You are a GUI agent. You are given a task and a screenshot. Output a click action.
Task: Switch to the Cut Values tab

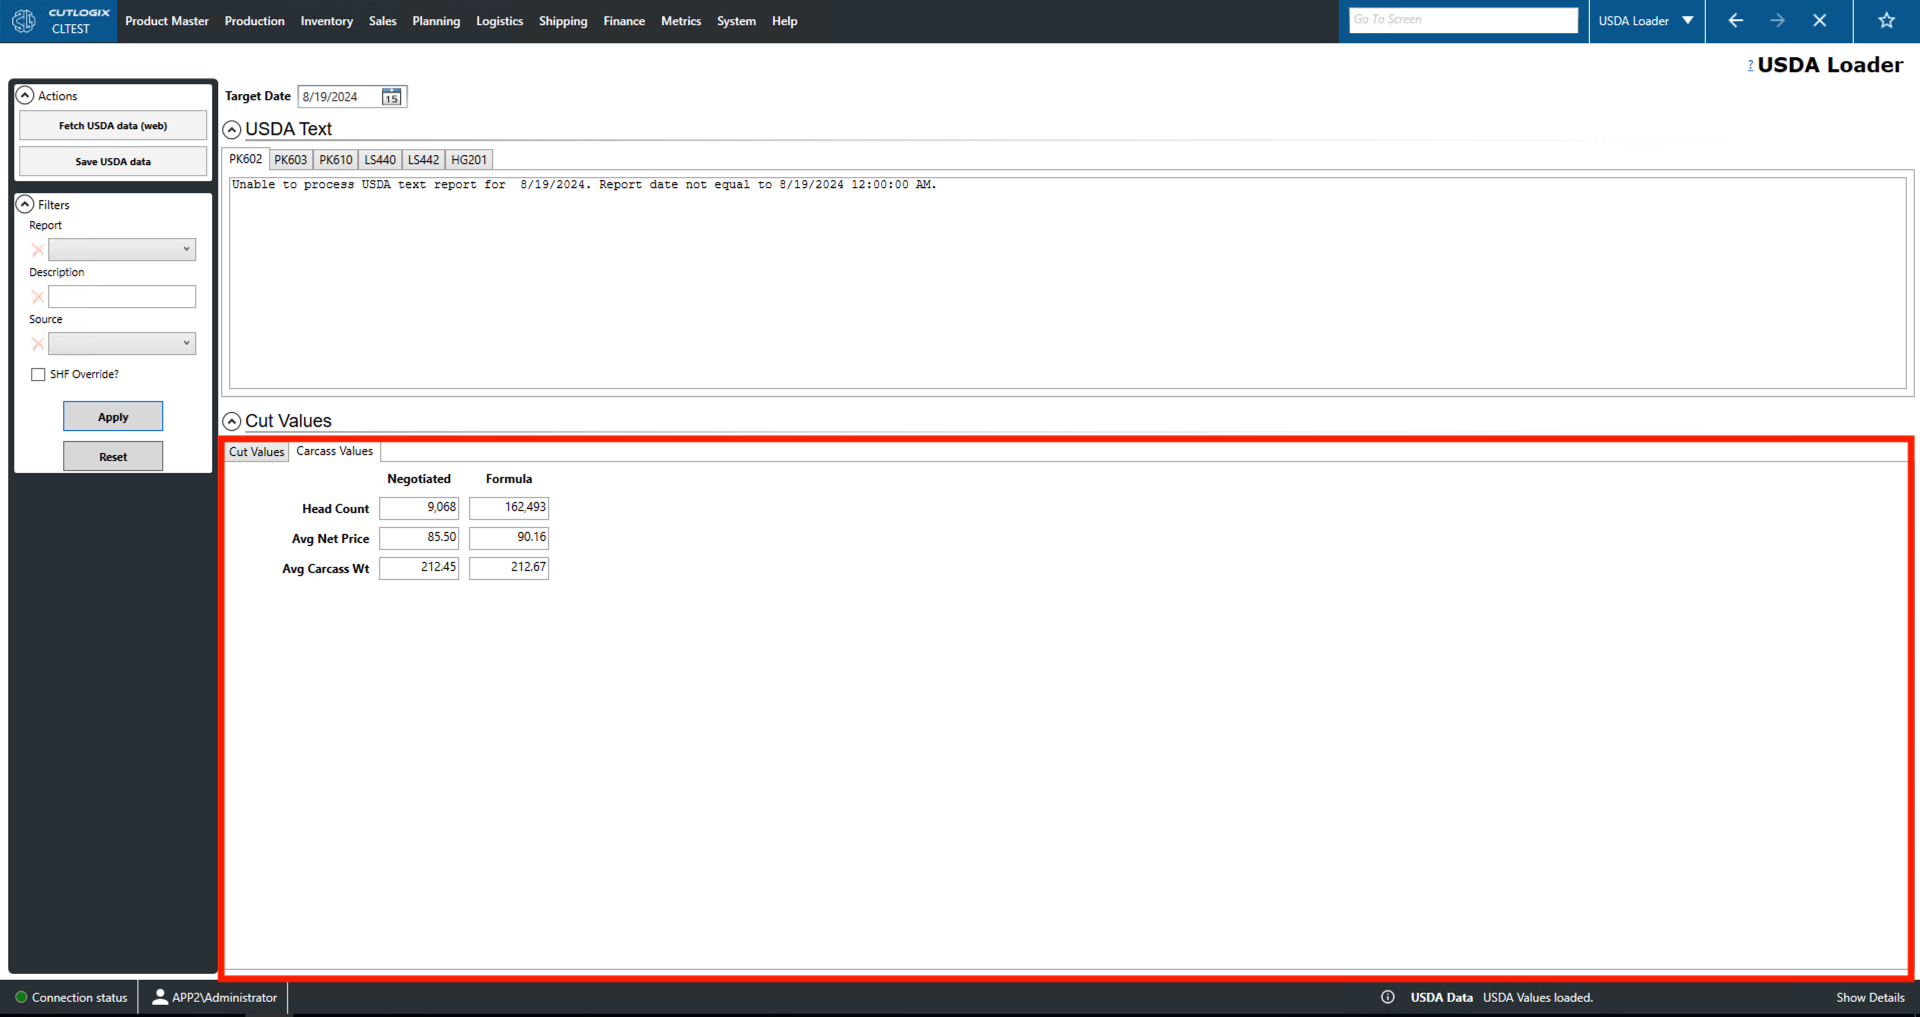click(256, 451)
